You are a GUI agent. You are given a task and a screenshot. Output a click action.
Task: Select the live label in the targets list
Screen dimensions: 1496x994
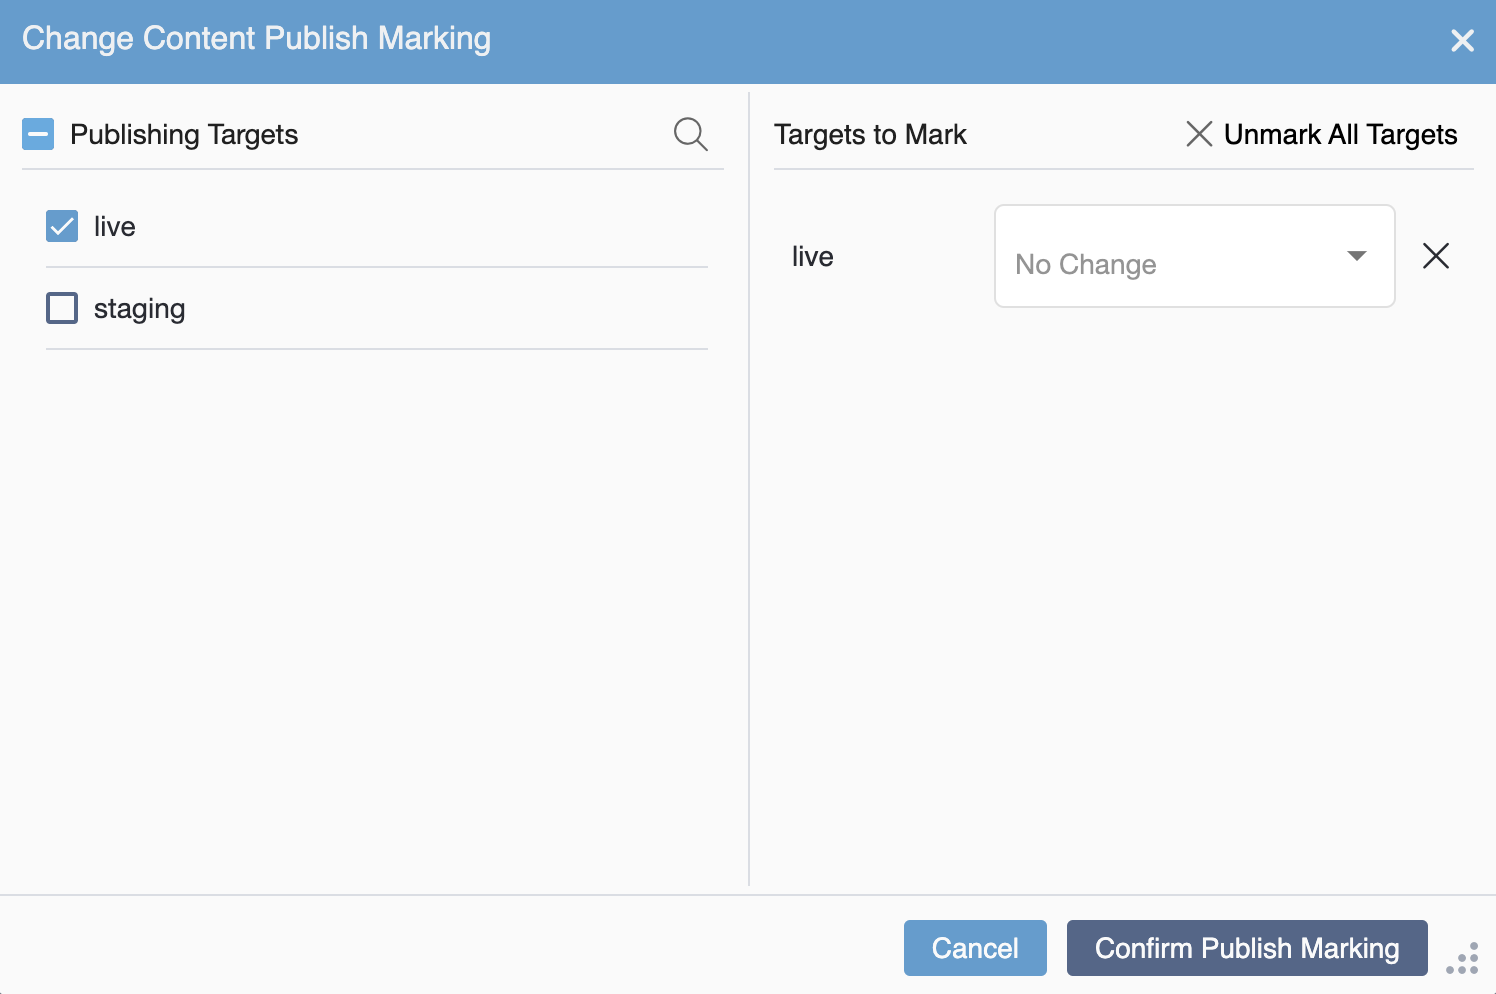pyautogui.click(x=115, y=226)
